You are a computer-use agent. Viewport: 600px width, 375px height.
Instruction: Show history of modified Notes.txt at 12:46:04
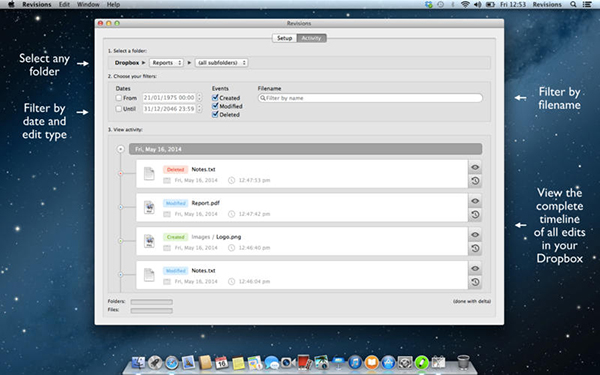click(475, 282)
